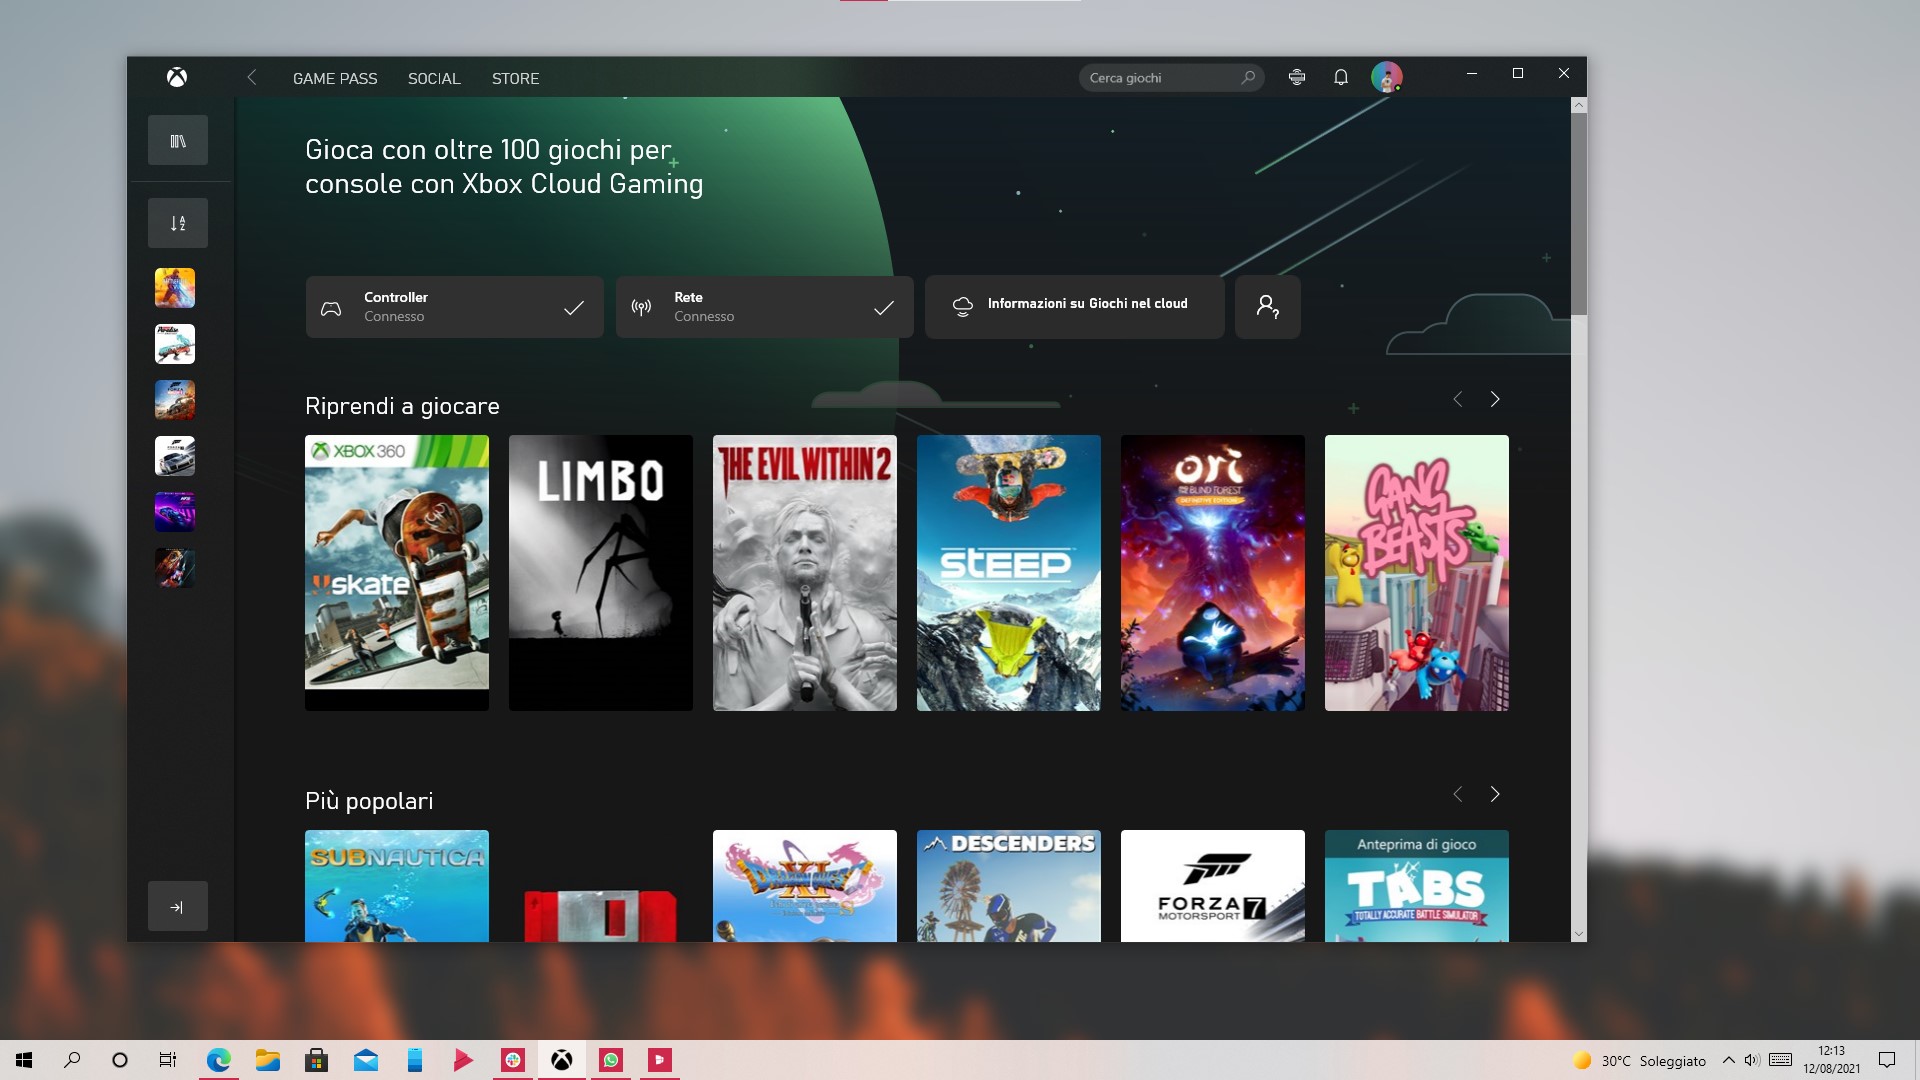Viewport: 1920px width, 1080px height.
Task: Expand hidden system tray icons
Action: (x=1728, y=1060)
